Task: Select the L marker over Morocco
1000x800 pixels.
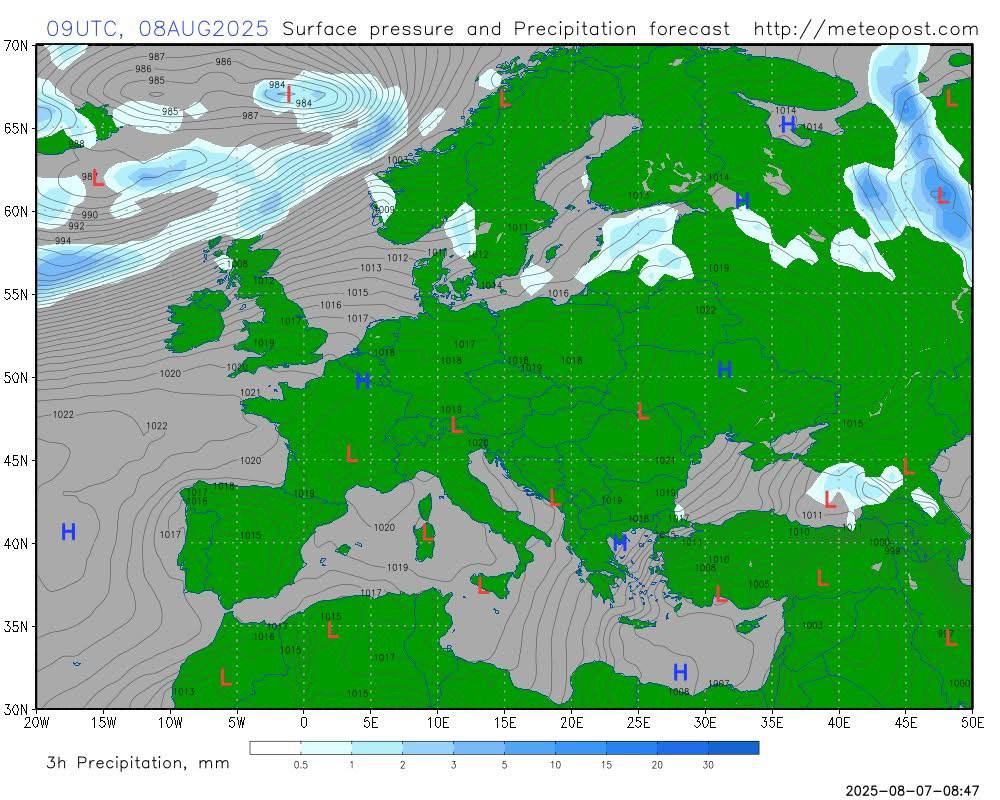Action: [x=225, y=677]
